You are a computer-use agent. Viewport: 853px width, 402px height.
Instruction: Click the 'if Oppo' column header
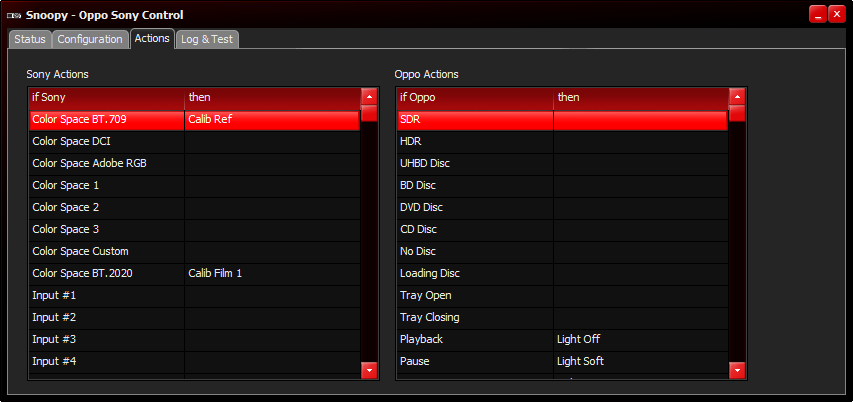(x=475, y=97)
